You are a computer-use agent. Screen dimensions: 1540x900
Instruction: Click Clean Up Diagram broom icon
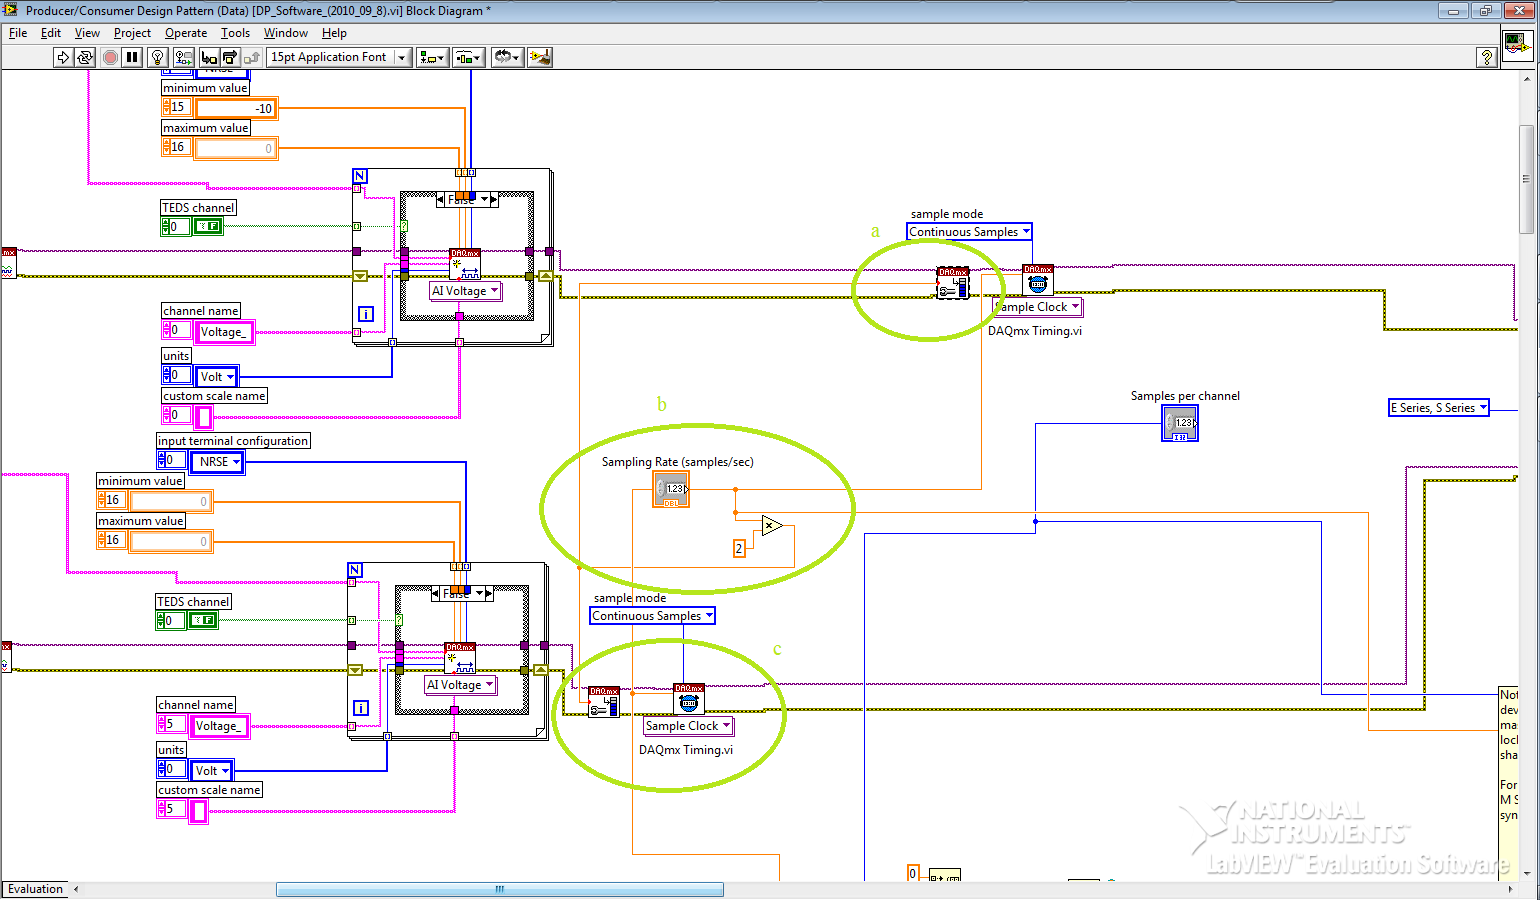click(540, 57)
